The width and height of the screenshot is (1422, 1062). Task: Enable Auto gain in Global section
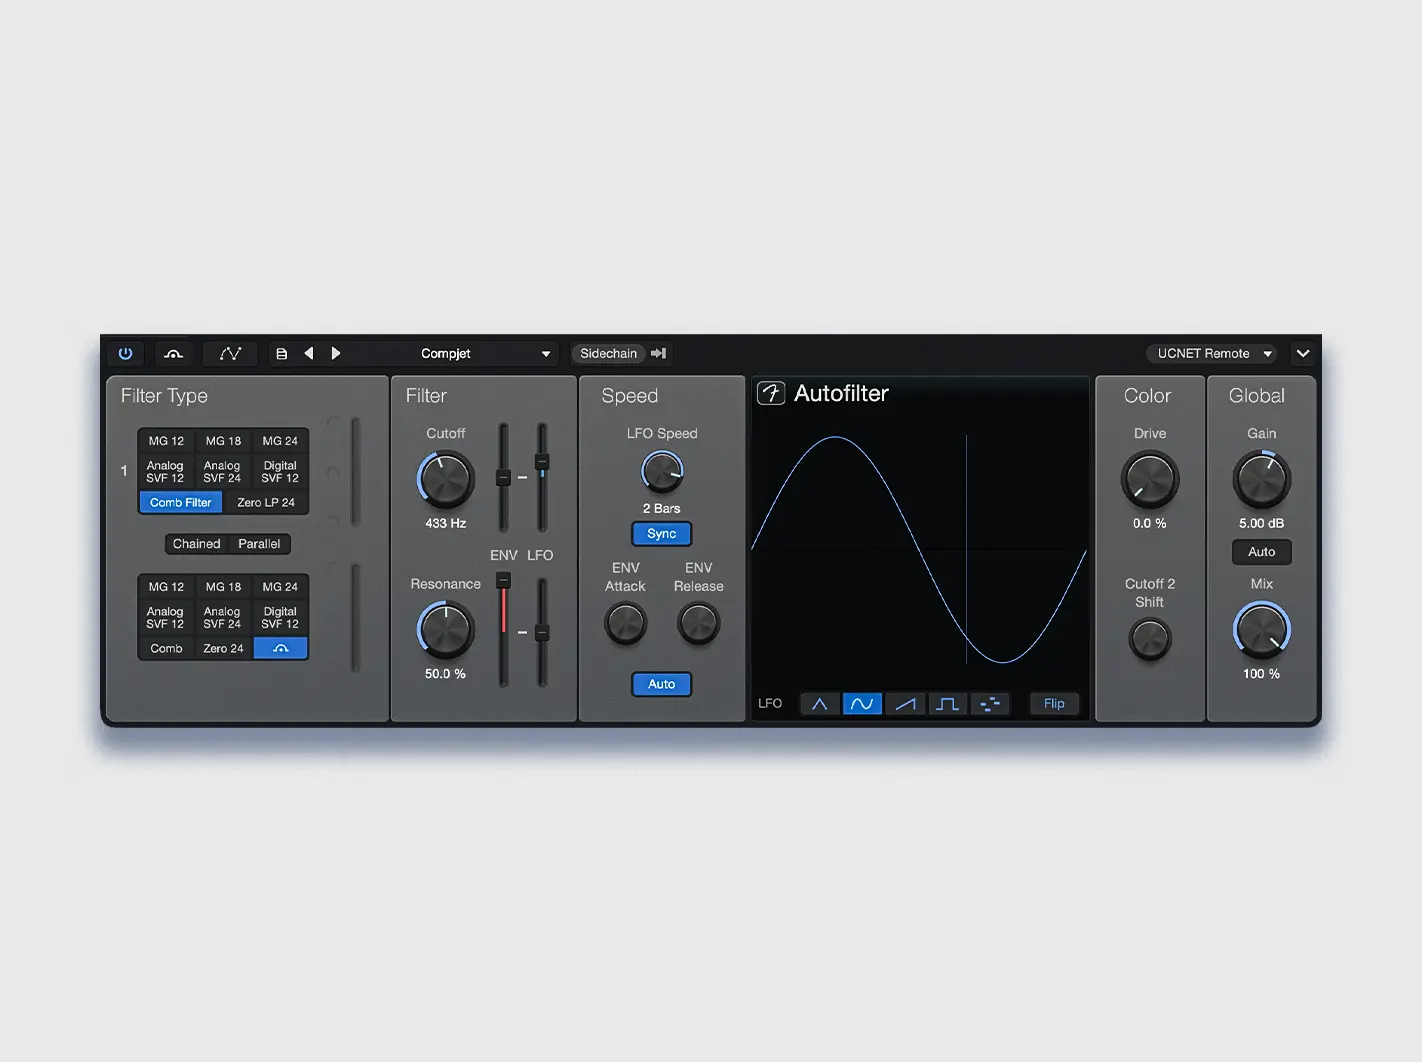pyautogui.click(x=1261, y=552)
